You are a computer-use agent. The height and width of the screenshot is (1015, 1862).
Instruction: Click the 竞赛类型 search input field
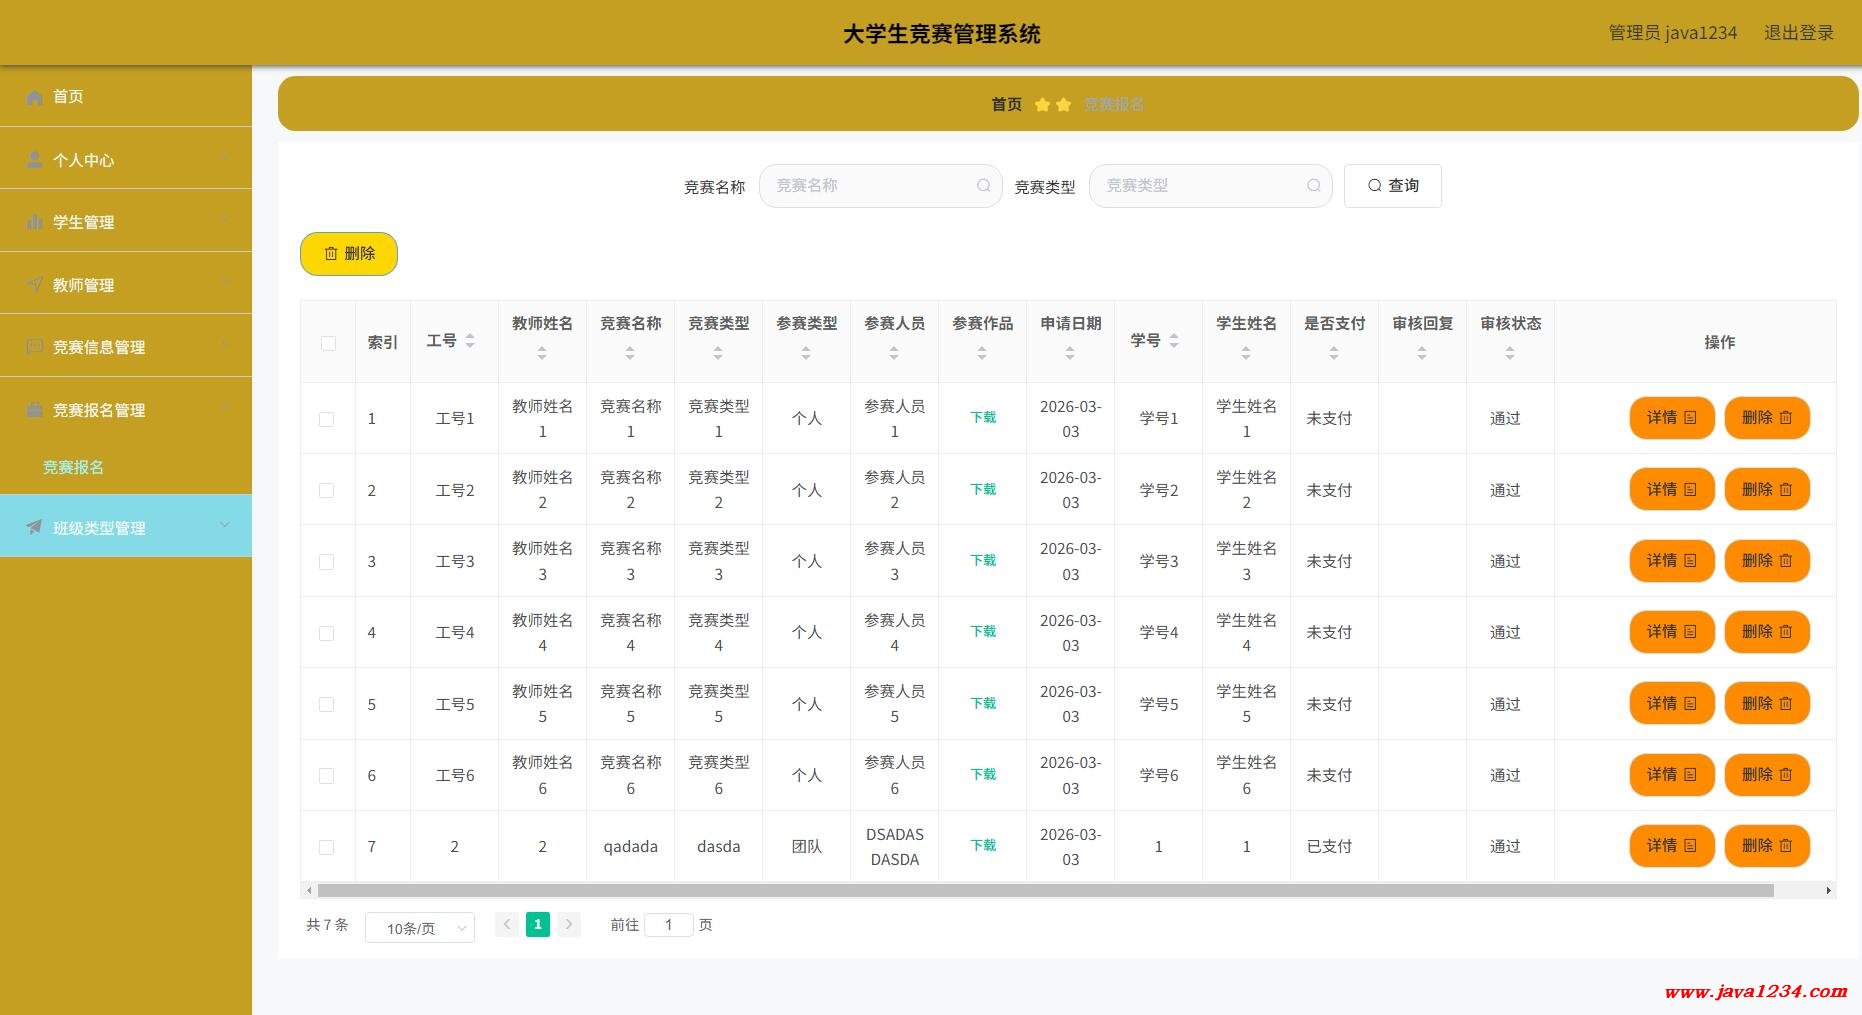[x=1200, y=186]
